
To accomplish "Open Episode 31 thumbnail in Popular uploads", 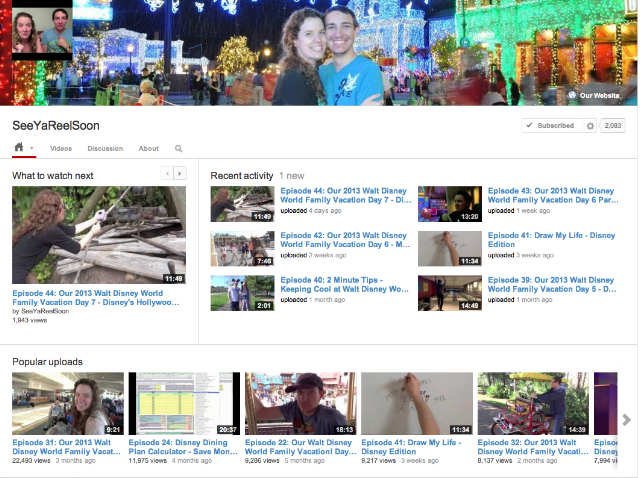I will click(68, 403).
